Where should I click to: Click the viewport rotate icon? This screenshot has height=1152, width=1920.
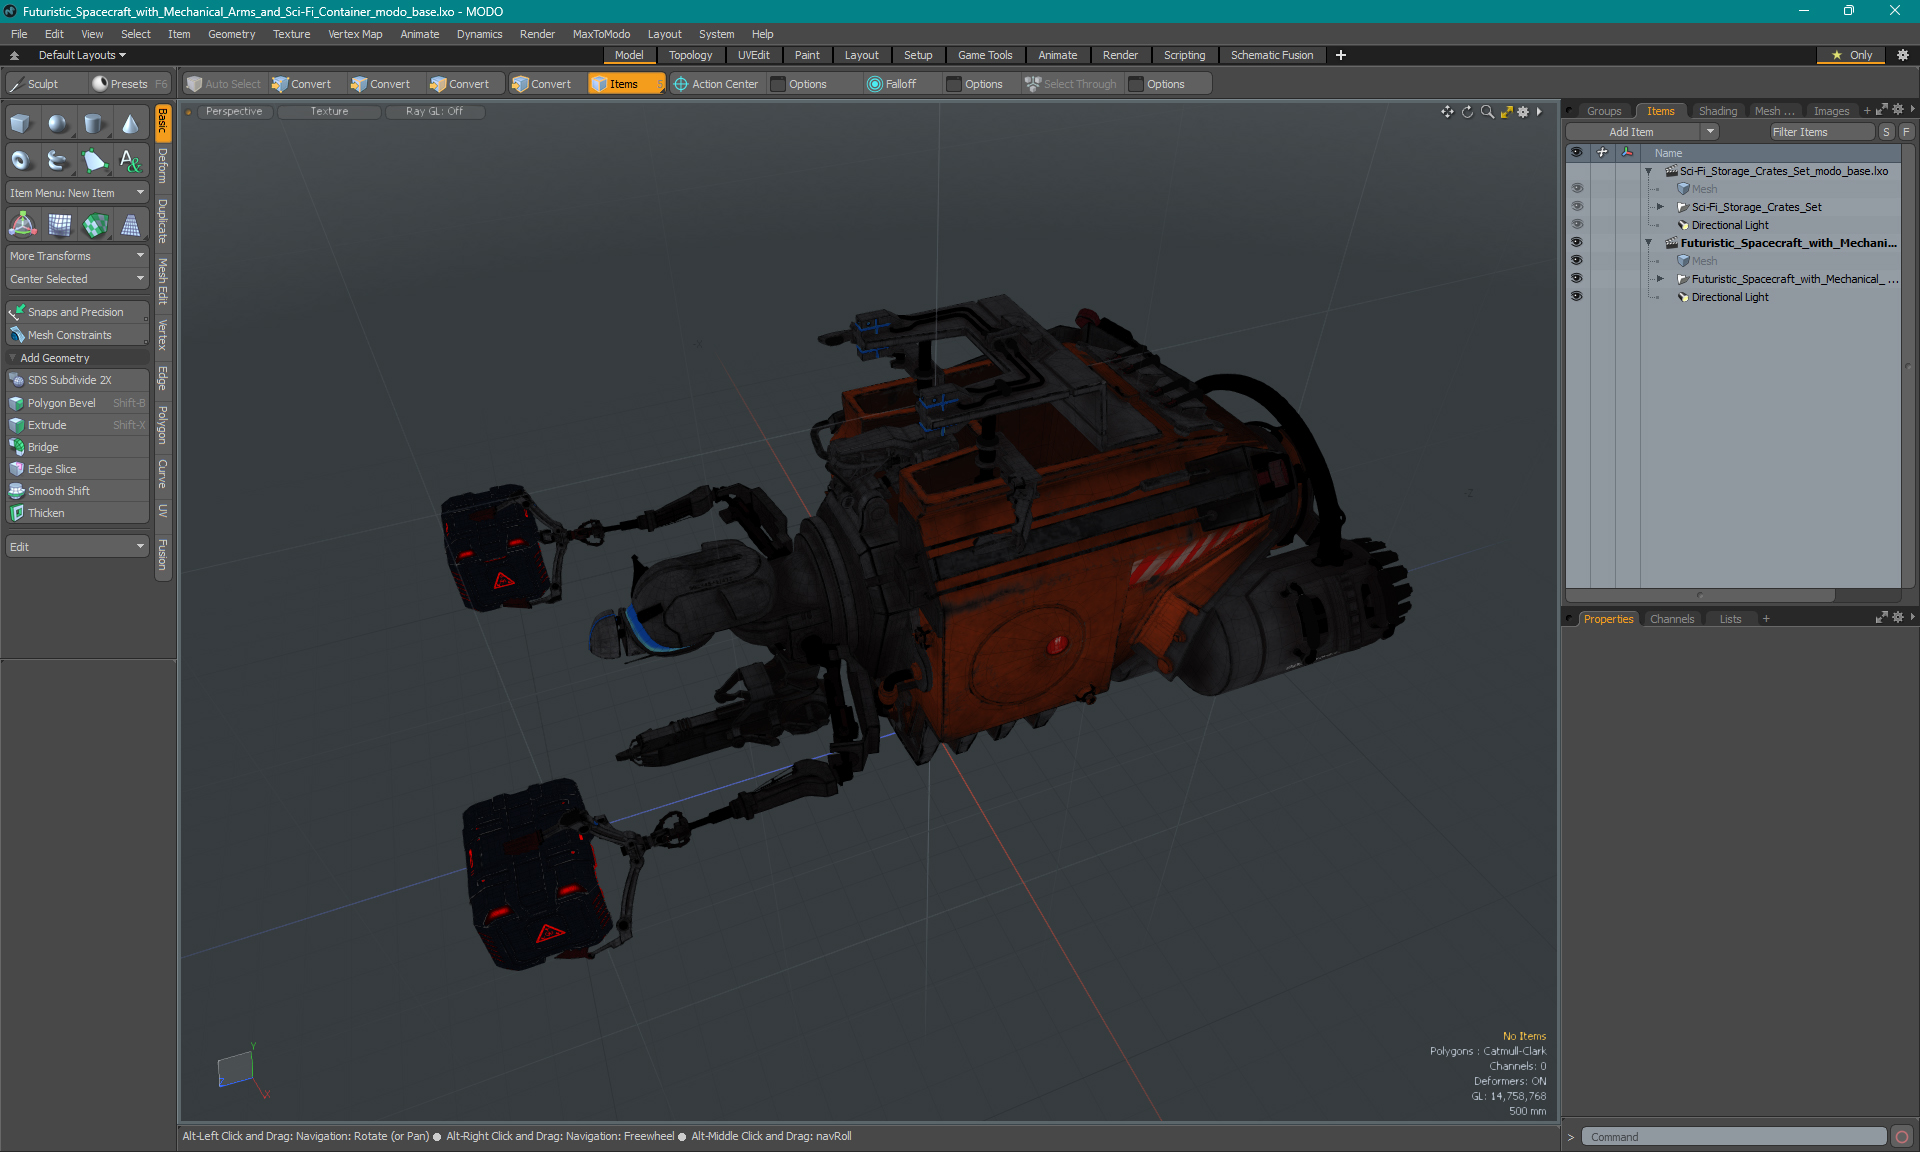click(x=1467, y=112)
